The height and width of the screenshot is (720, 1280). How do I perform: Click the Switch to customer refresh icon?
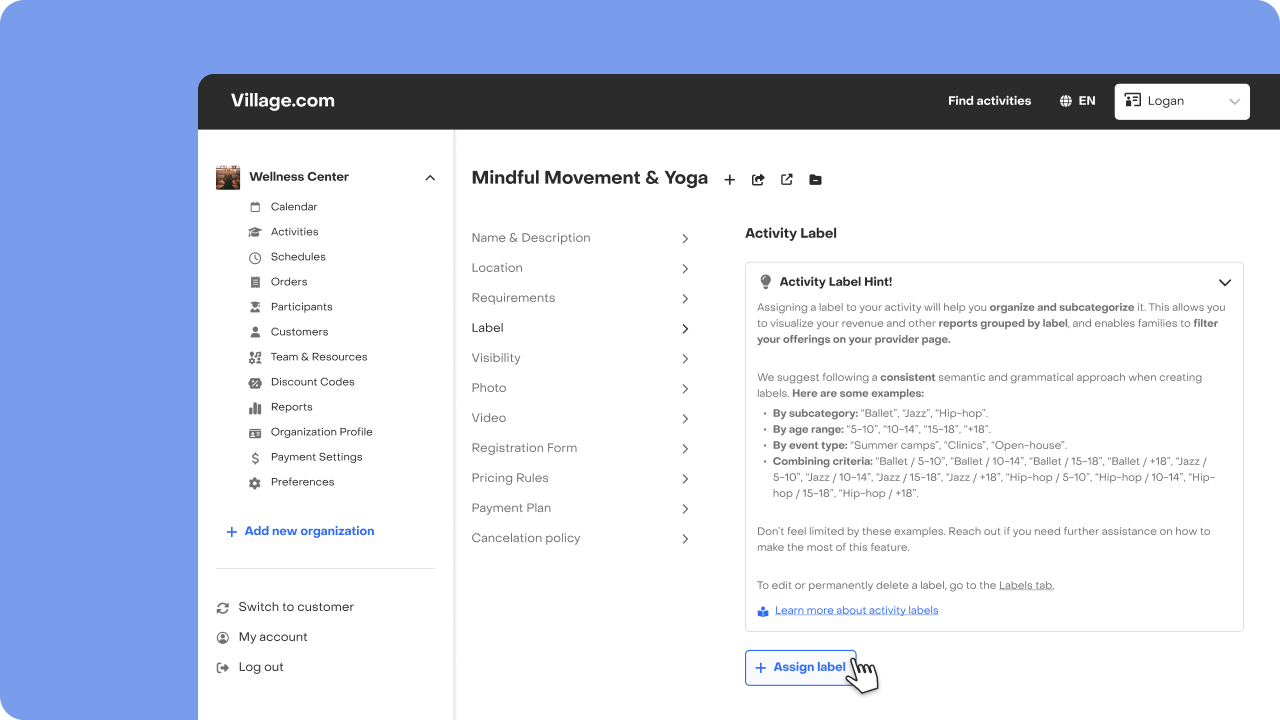click(223, 607)
